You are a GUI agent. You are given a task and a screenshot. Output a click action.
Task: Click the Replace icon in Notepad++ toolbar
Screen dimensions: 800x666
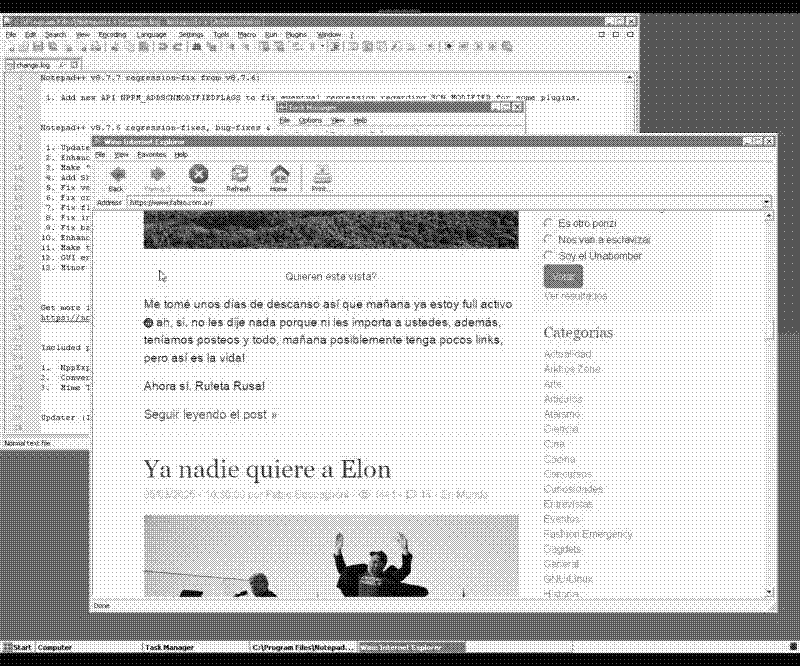coord(212,47)
